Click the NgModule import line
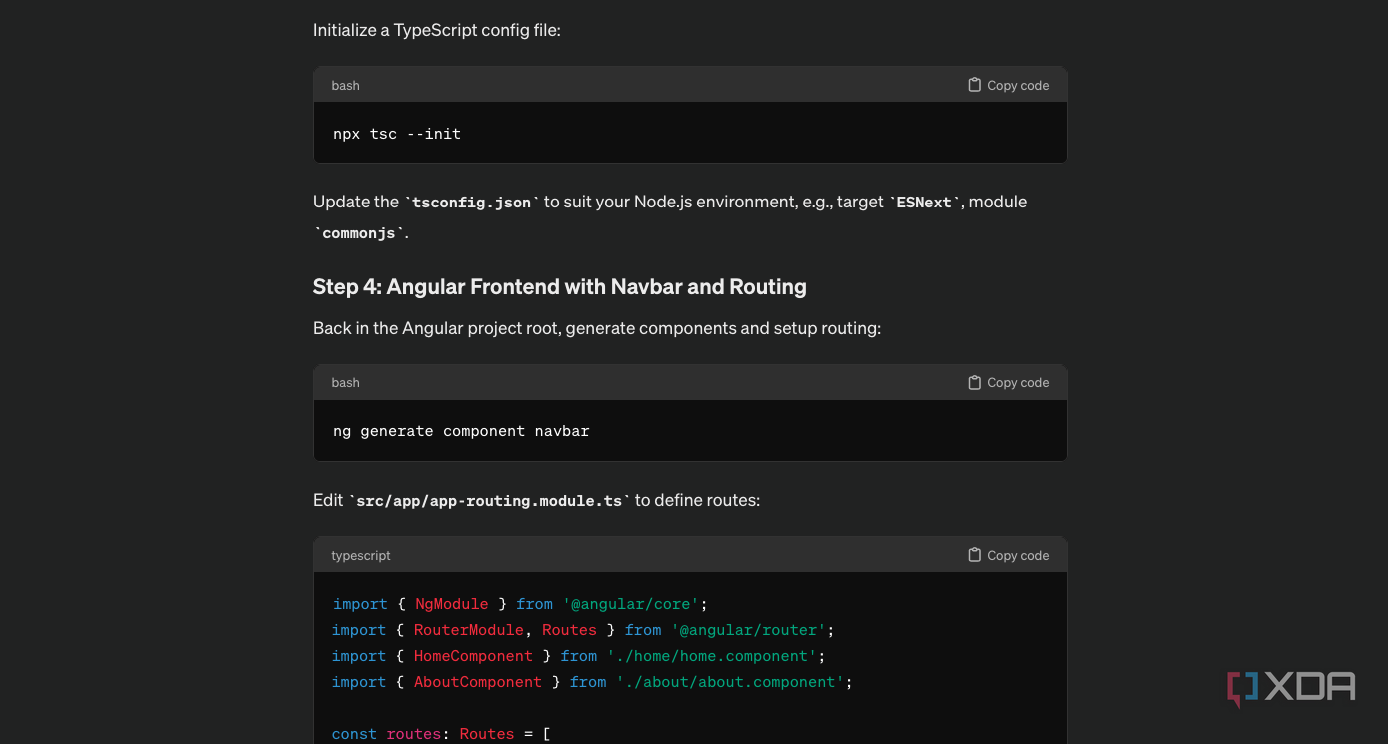 click(x=520, y=604)
